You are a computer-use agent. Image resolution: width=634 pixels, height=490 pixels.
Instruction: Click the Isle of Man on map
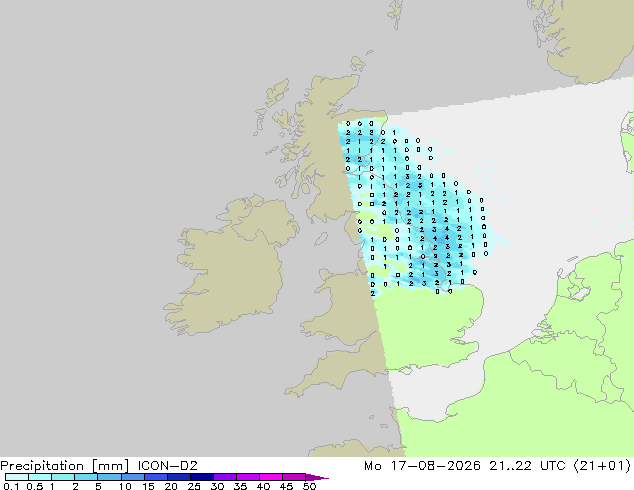click(x=321, y=239)
